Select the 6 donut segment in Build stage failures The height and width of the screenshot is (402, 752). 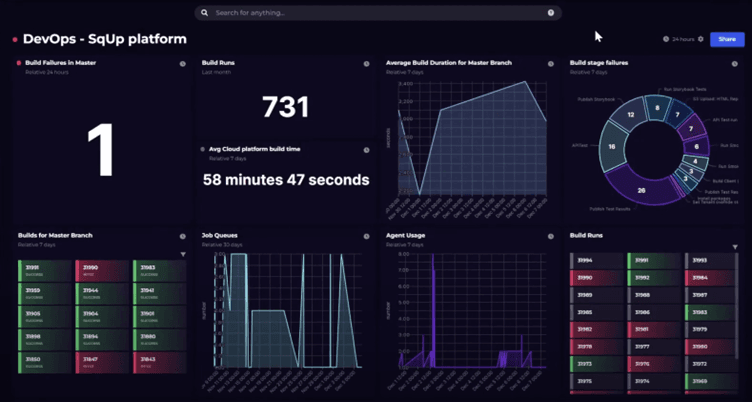(x=696, y=147)
